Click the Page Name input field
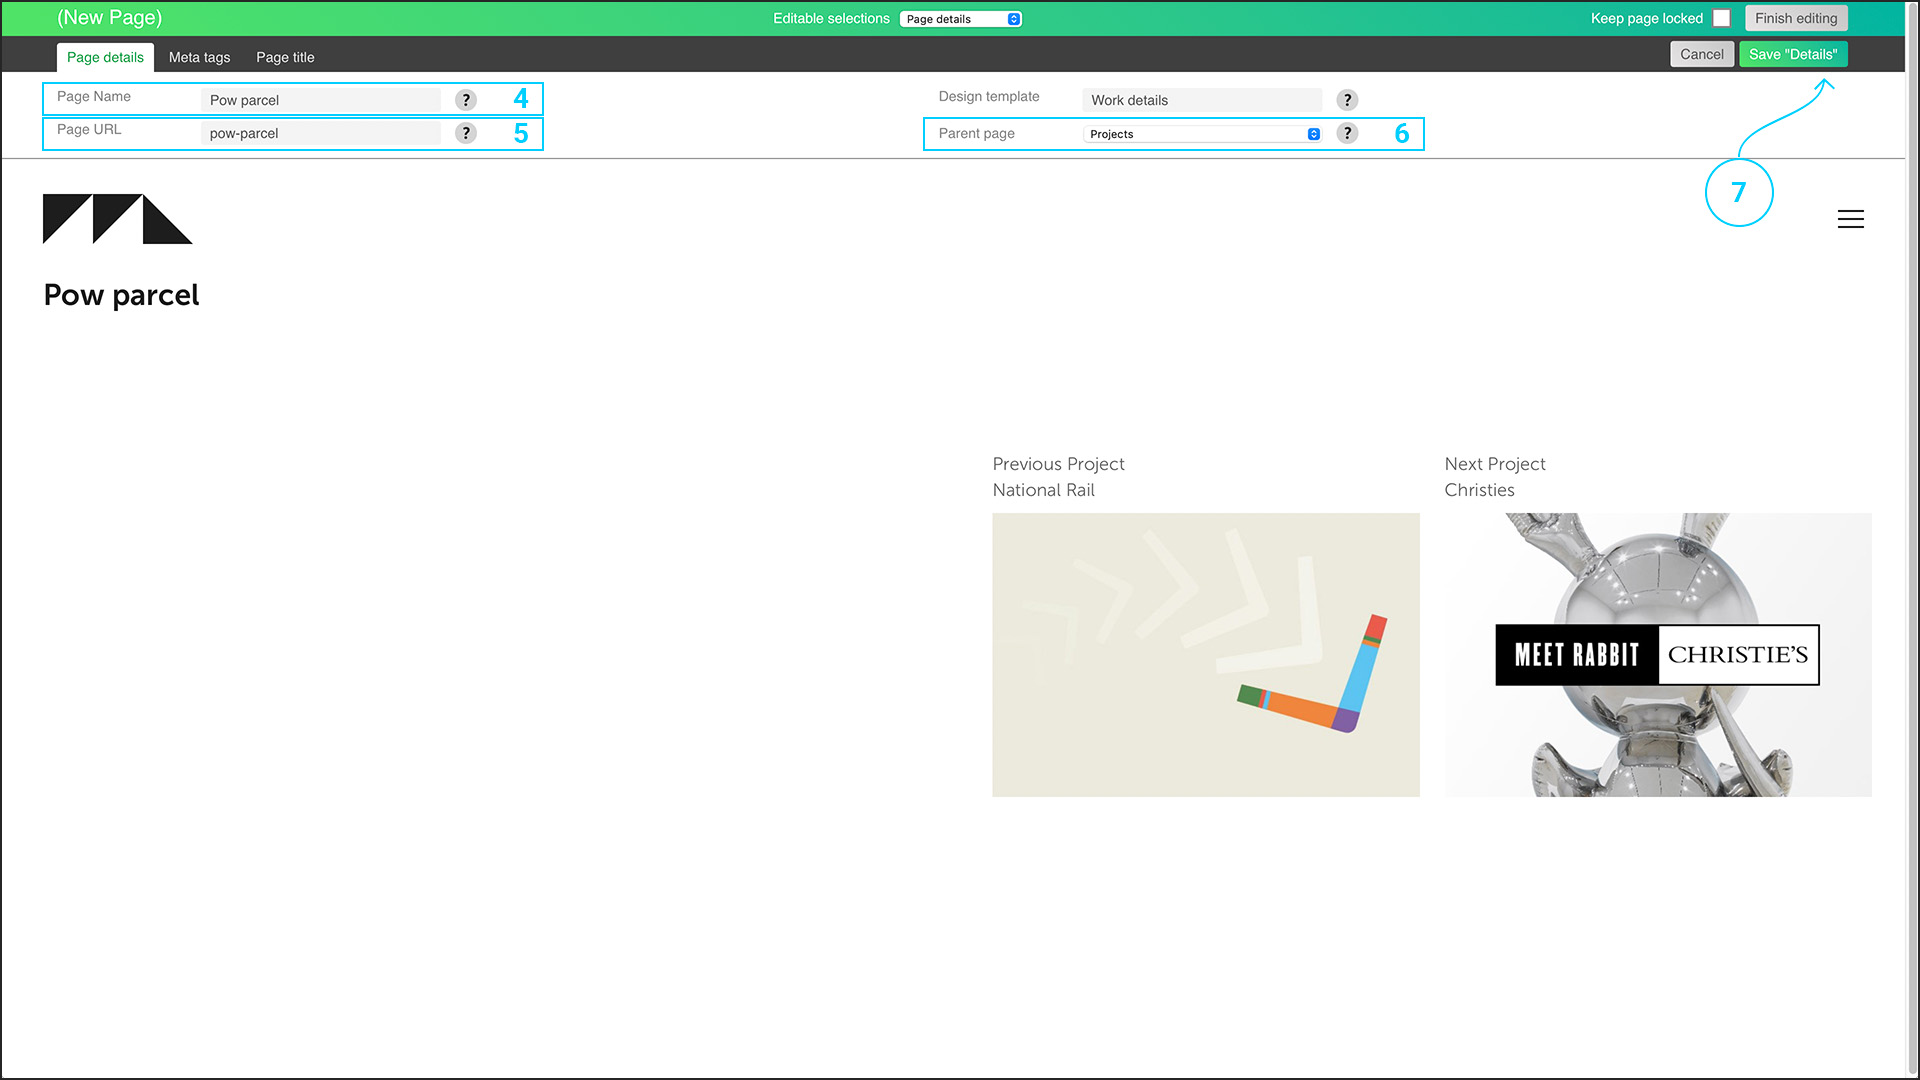Viewport: 1920px width, 1080px height. pos(320,100)
